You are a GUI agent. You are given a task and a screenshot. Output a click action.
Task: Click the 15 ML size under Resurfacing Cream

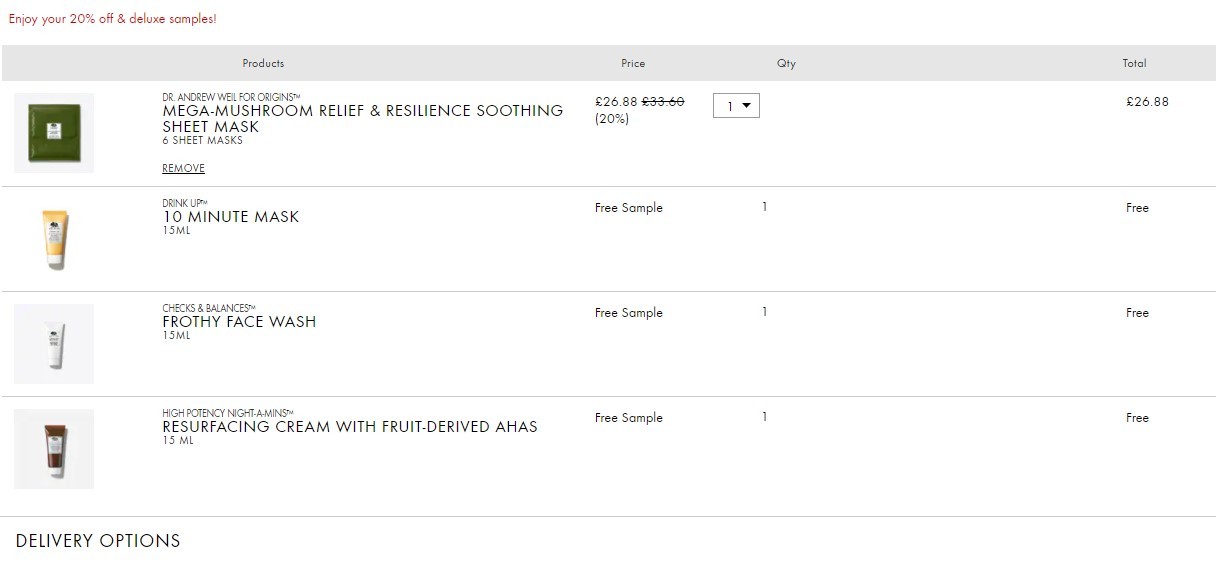[x=178, y=441]
